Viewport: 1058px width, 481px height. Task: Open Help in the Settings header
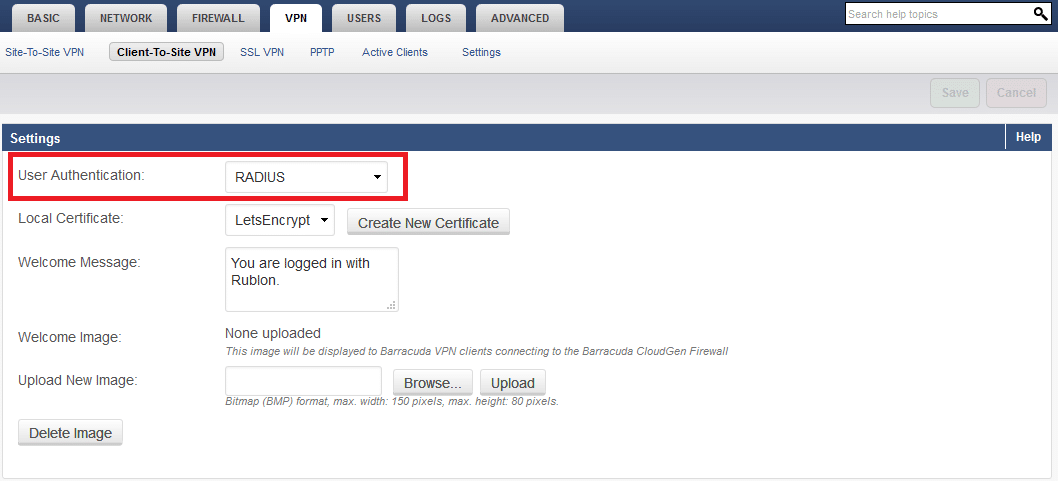click(x=1028, y=137)
